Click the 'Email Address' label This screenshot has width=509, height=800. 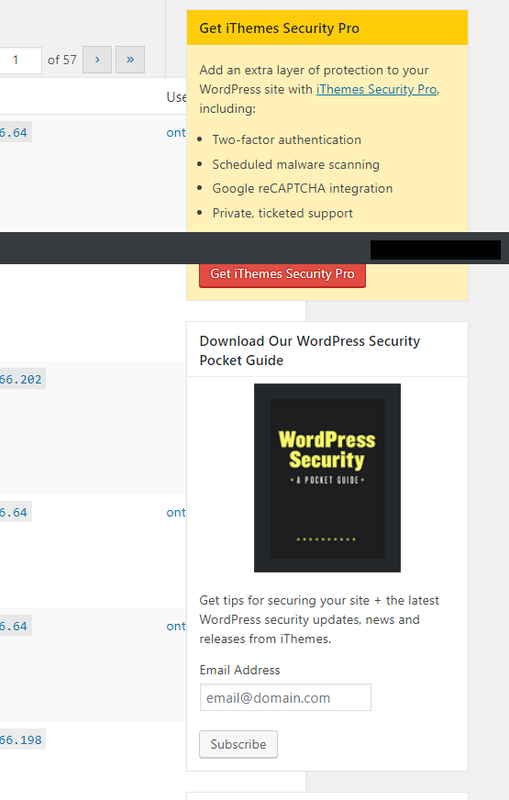click(240, 670)
